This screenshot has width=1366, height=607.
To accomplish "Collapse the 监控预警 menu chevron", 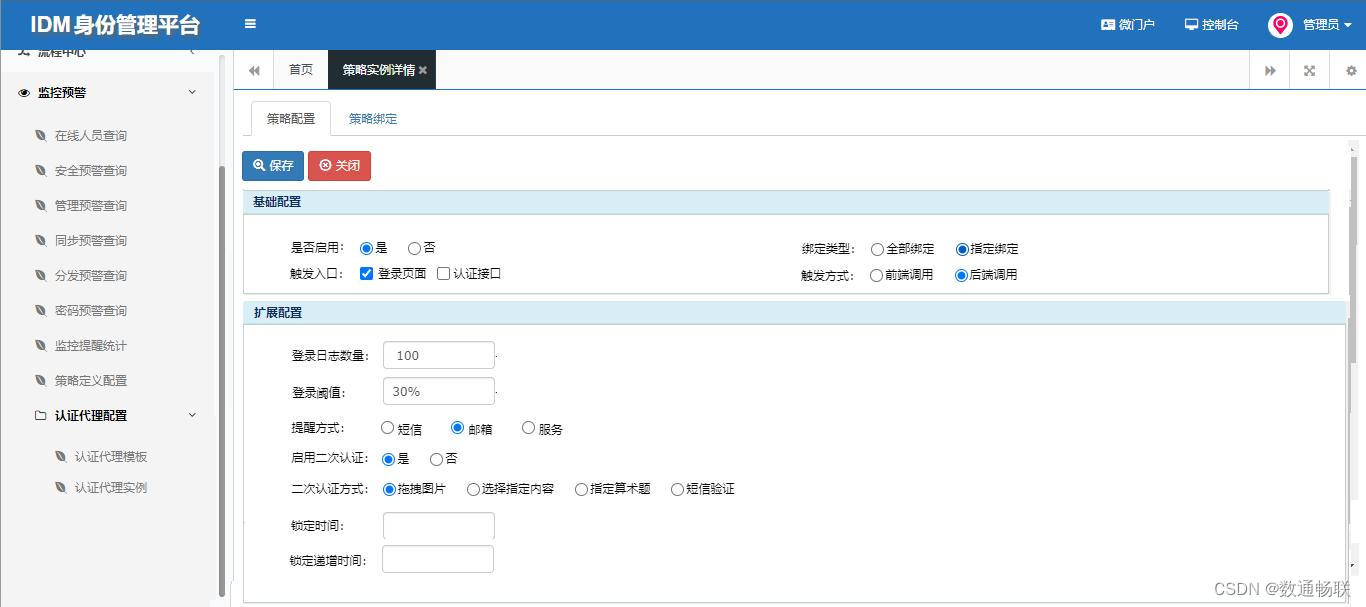I will (x=192, y=92).
